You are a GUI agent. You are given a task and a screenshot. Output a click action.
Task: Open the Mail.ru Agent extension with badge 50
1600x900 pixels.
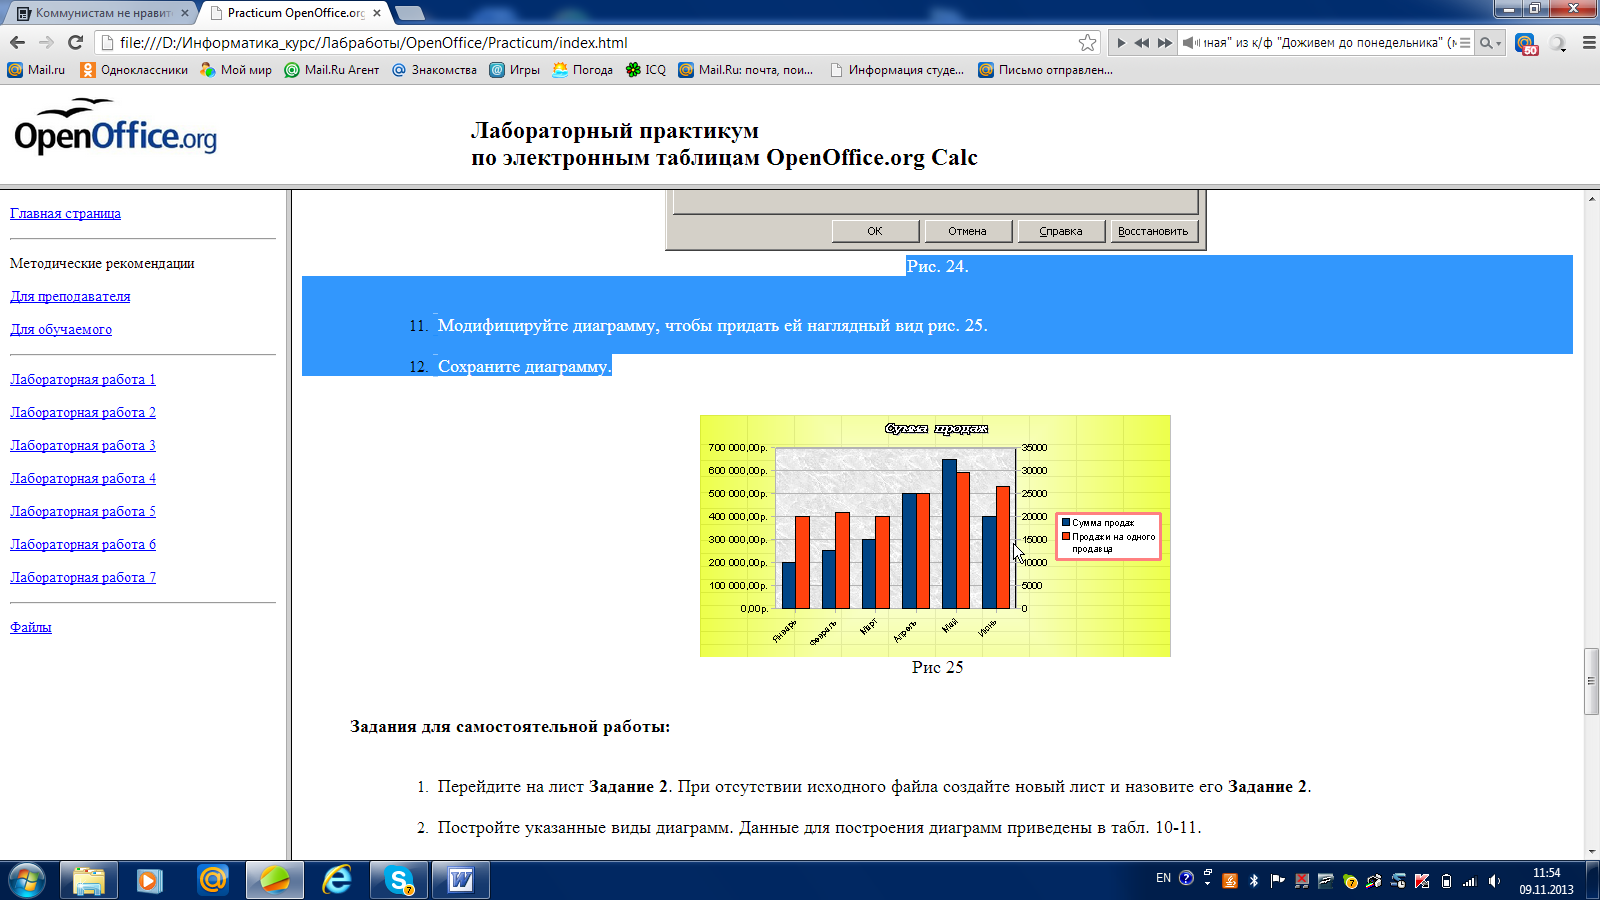1526,43
